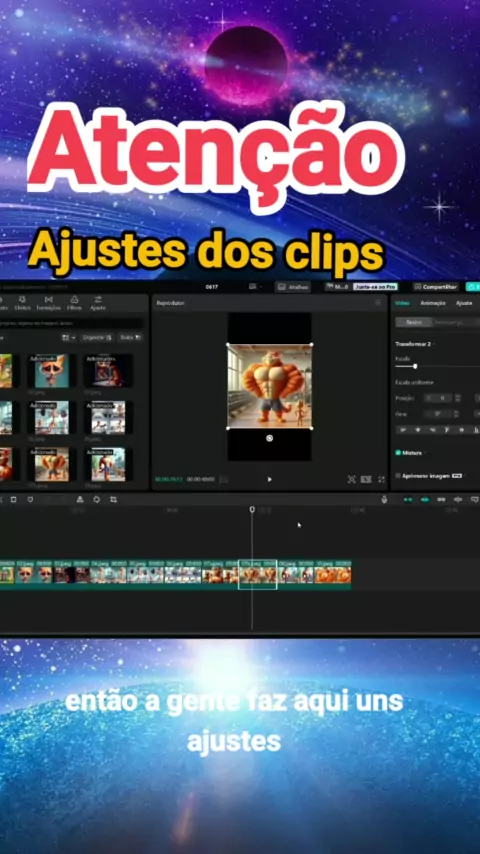Viewport: 480px width, 854px height.
Task: Click the rotate handle below the preview image
Action: 269,438
